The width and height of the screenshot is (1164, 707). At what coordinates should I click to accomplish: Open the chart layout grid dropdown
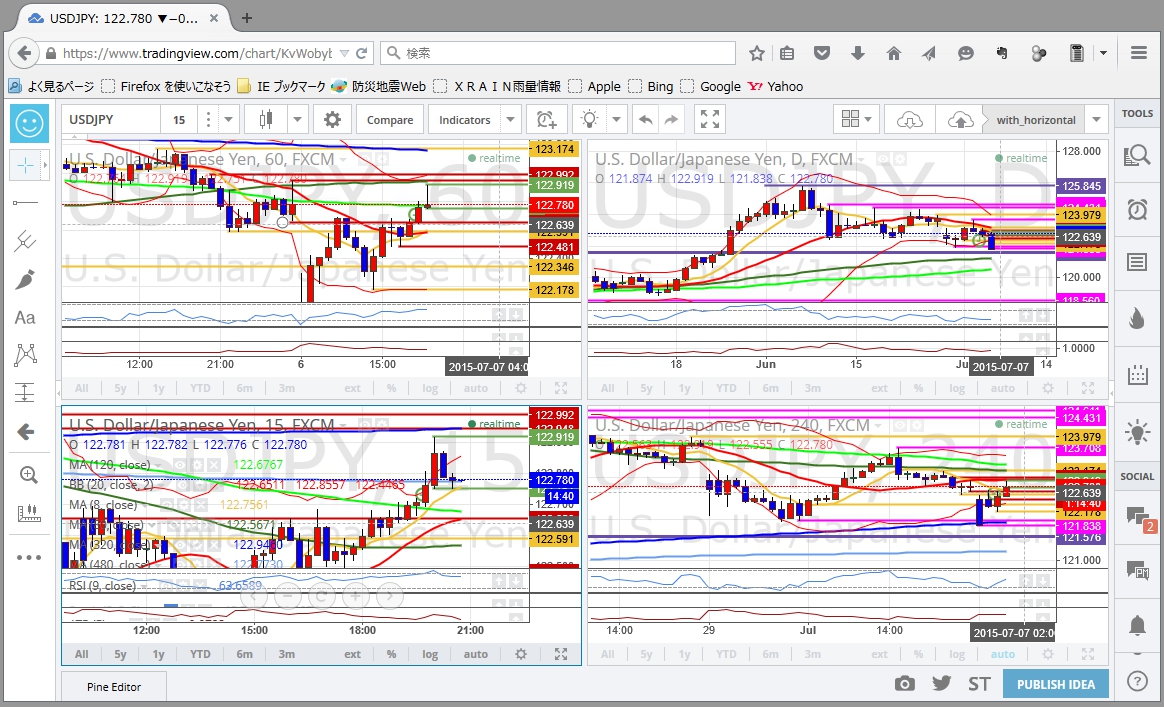point(859,120)
